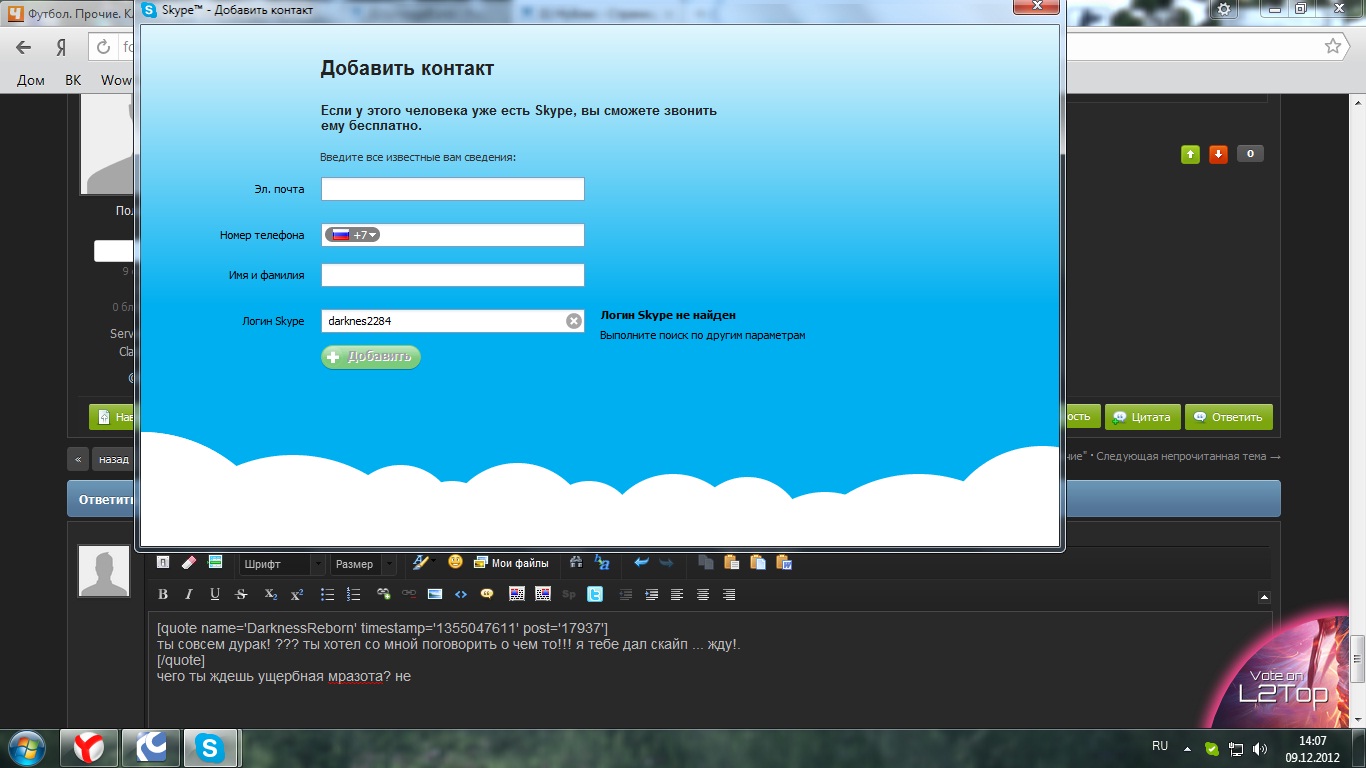
Task: Click the find binoculars icon in editor
Action: (576, 563)
